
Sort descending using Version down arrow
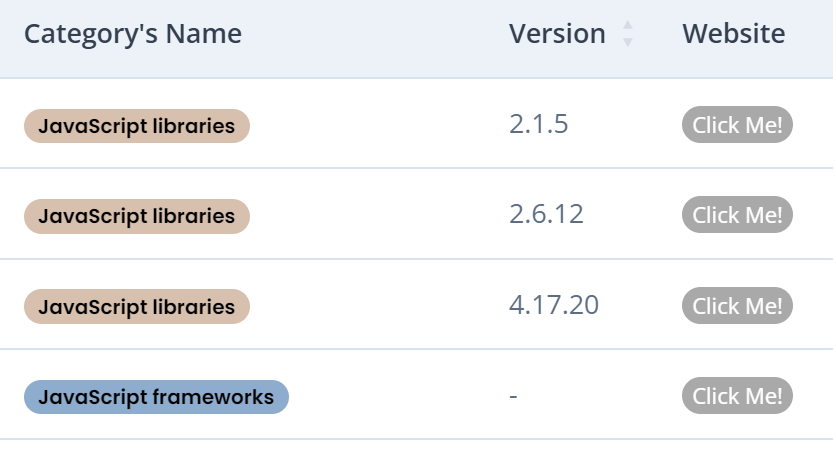[x=628, y=42]
